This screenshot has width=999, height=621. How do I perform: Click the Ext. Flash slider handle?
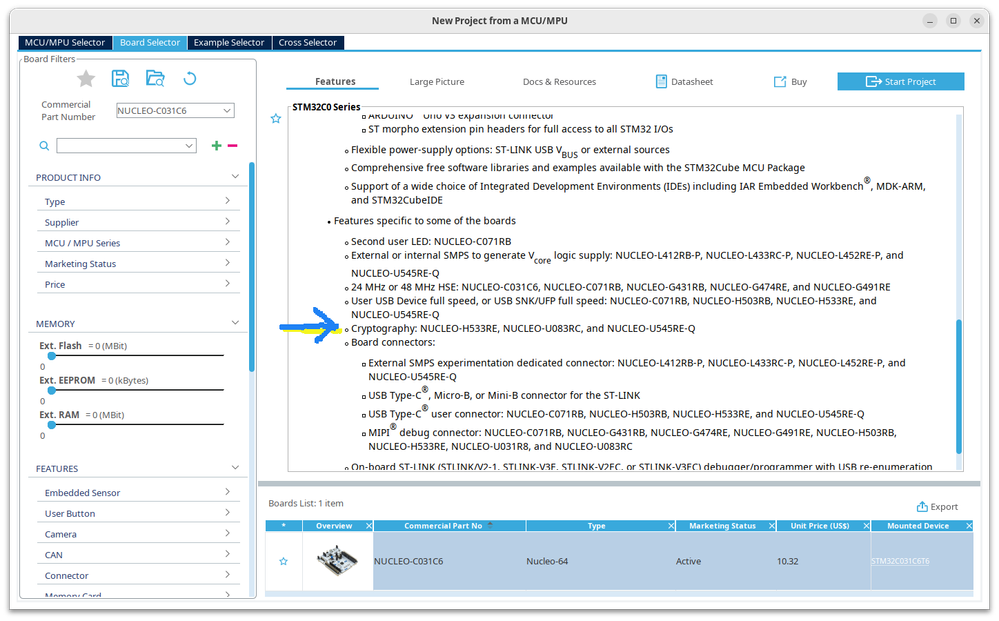pos(52,356)
